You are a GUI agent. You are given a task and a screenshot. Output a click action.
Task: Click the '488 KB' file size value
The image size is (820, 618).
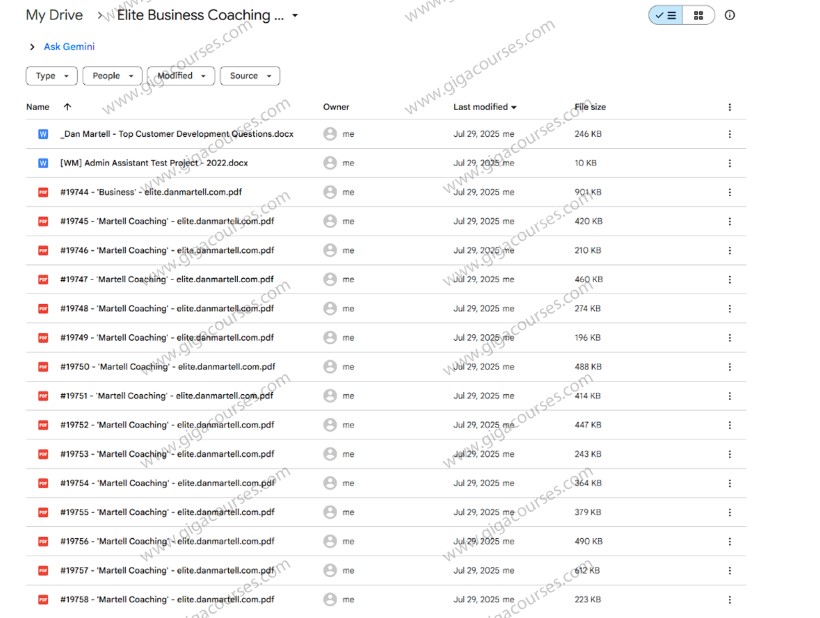[588, 367]
